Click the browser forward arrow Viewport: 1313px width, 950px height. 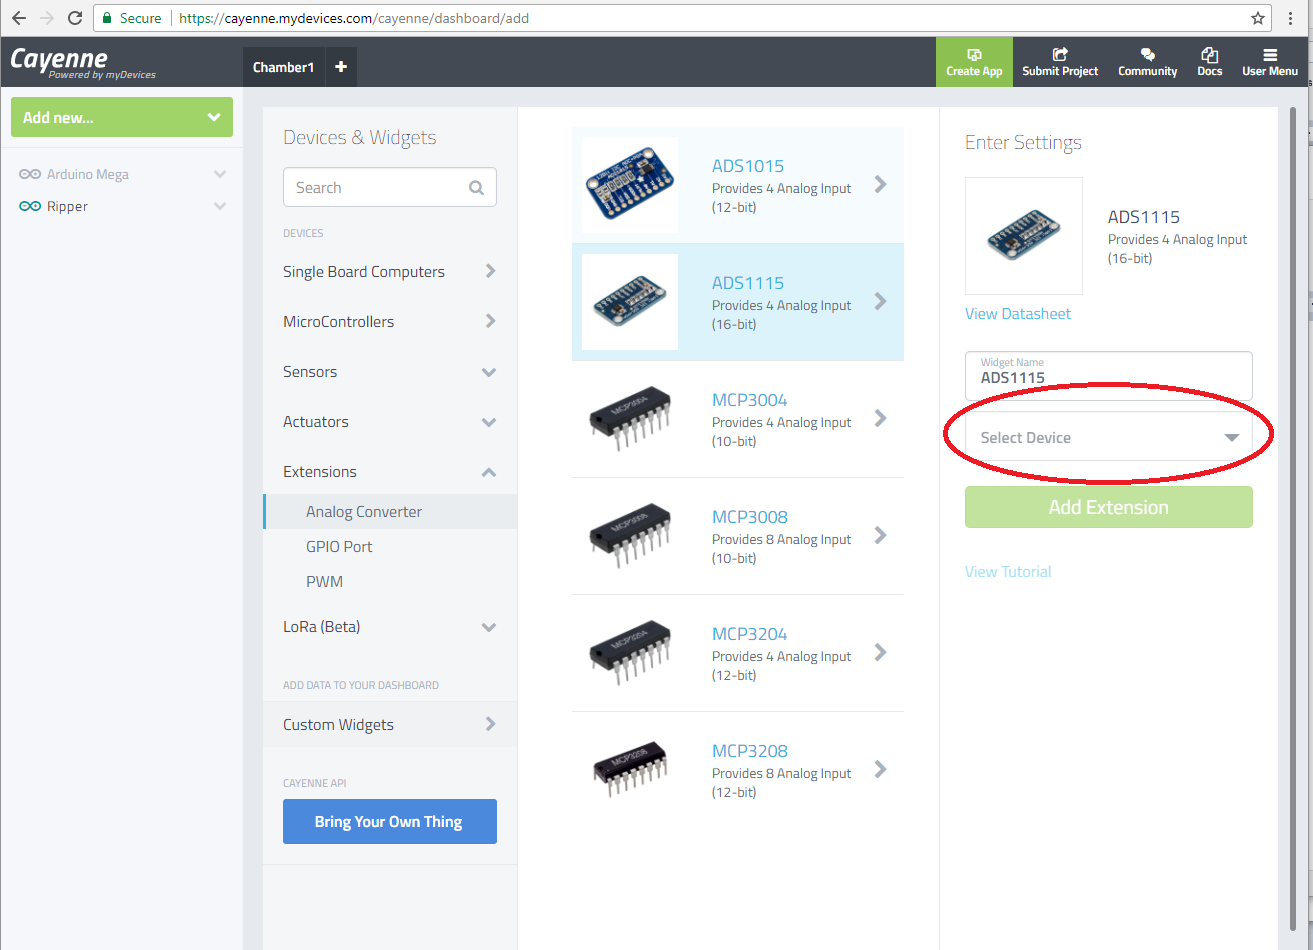(46, 18)
